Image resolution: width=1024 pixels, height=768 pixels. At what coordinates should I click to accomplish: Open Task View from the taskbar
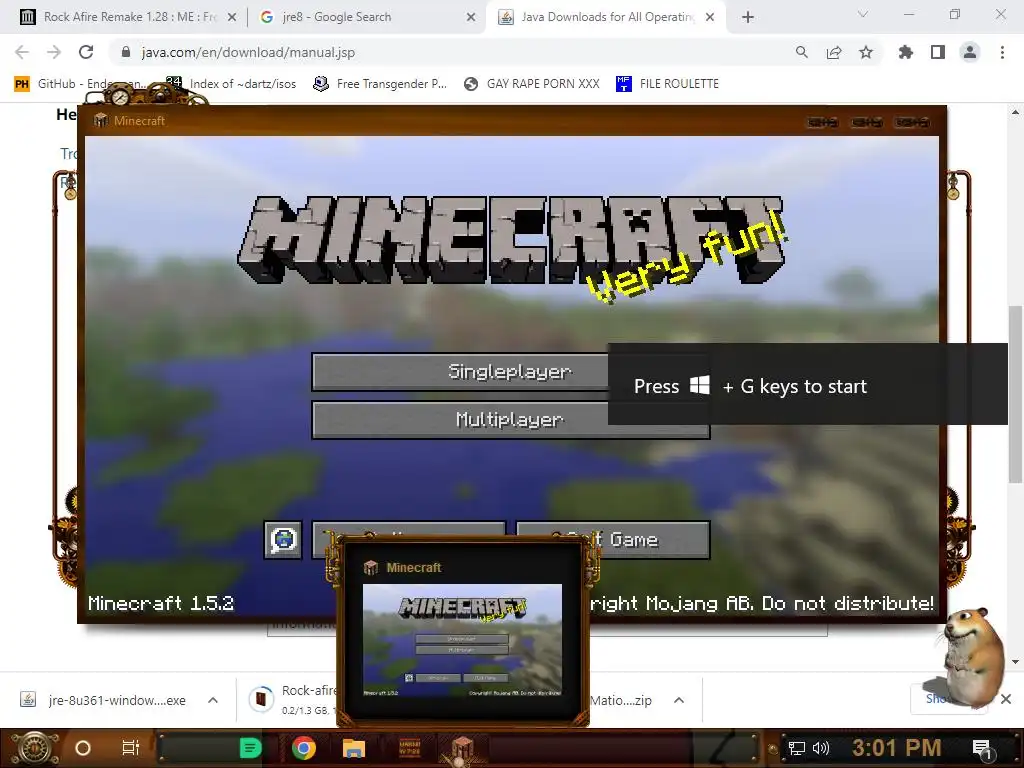tap(131, 748)
